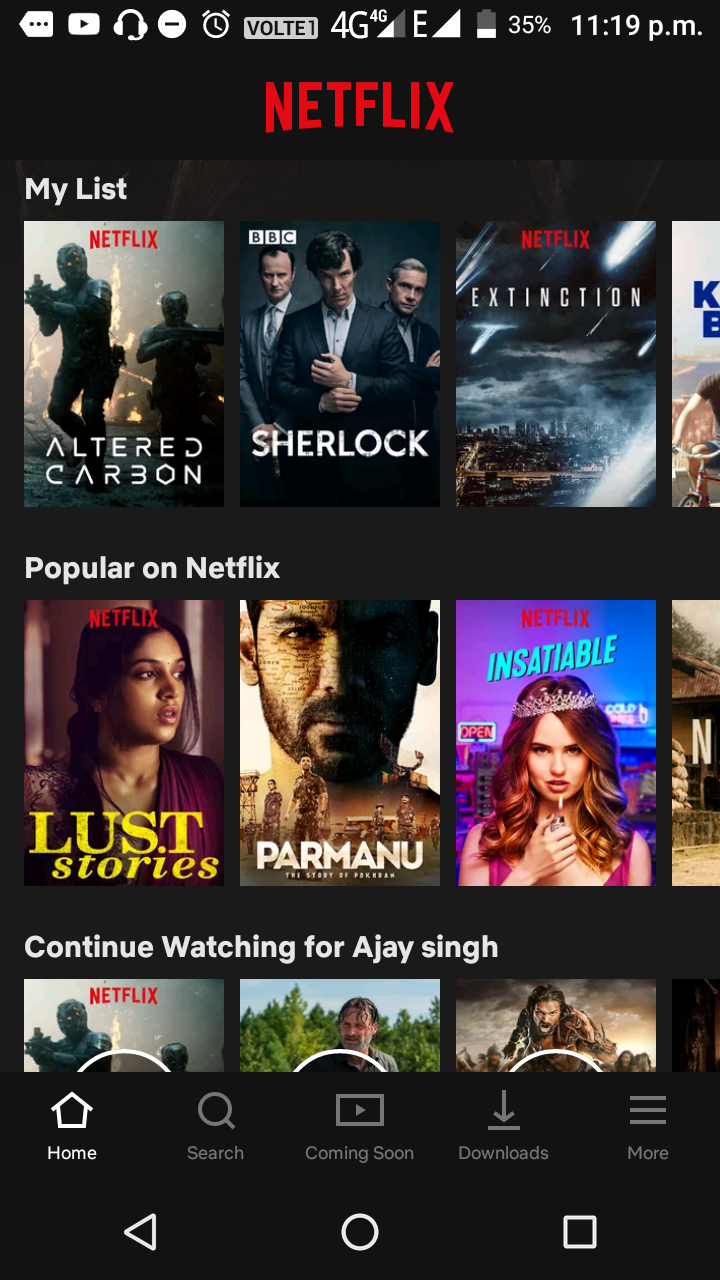Tap the Home icon in bottom navigation
720x1280 pixels.
click(72, 1111)
